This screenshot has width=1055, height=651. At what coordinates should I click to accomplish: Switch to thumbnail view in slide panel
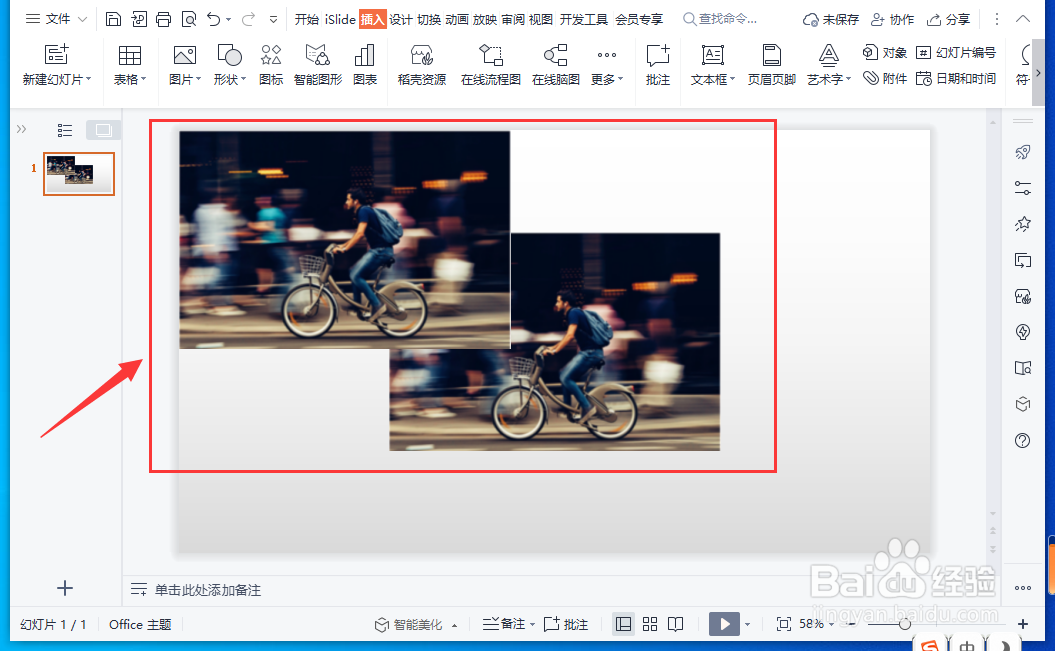pyautogui.click(x=103, y=130)
